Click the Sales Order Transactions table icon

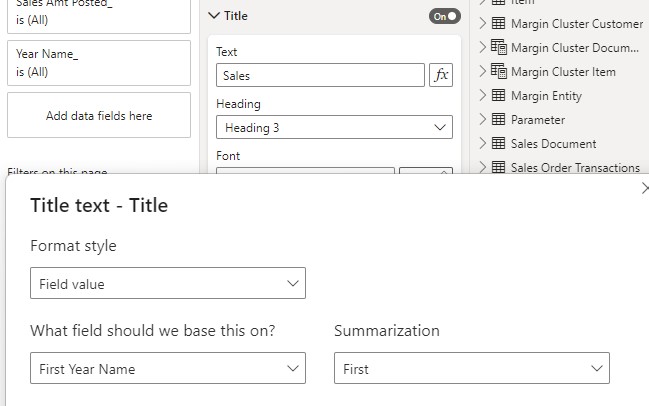pos(498,167)
